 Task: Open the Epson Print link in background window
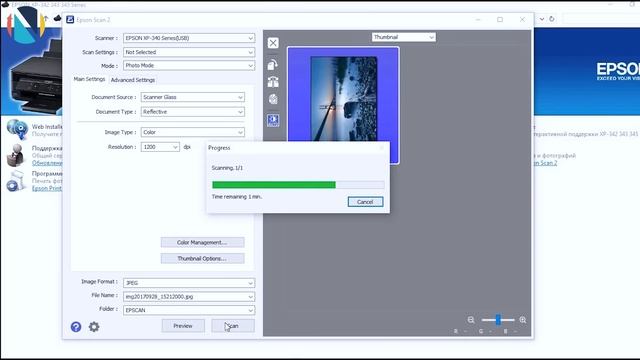(x=47, y=189)
